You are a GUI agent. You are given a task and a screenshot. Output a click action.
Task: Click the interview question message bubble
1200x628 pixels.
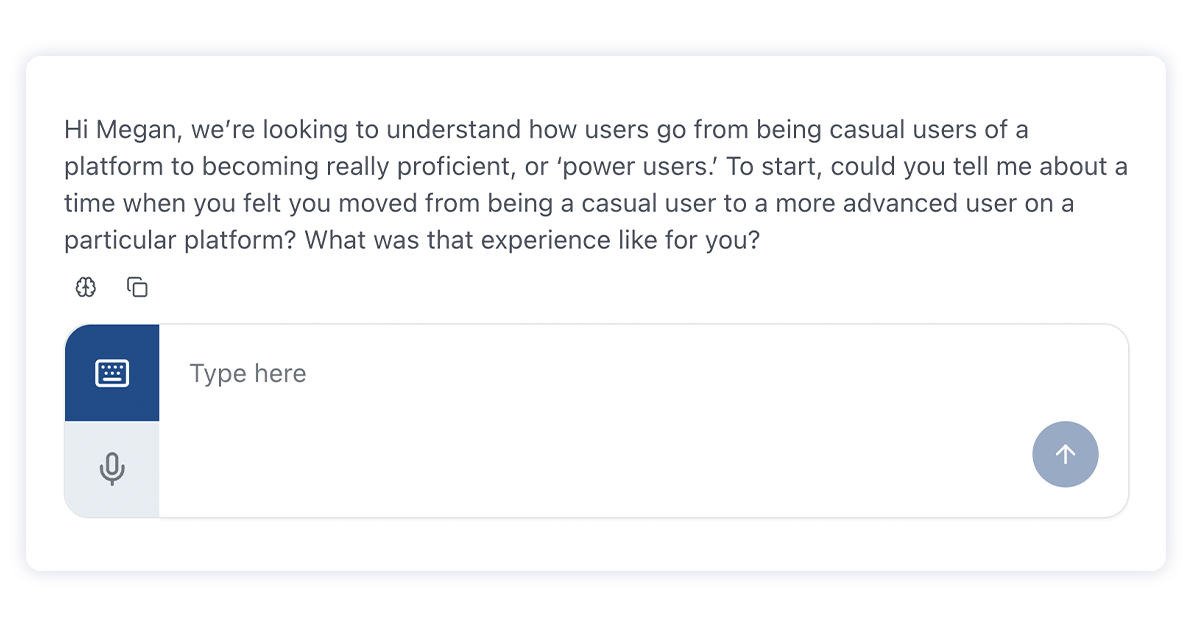coord(595,184)
